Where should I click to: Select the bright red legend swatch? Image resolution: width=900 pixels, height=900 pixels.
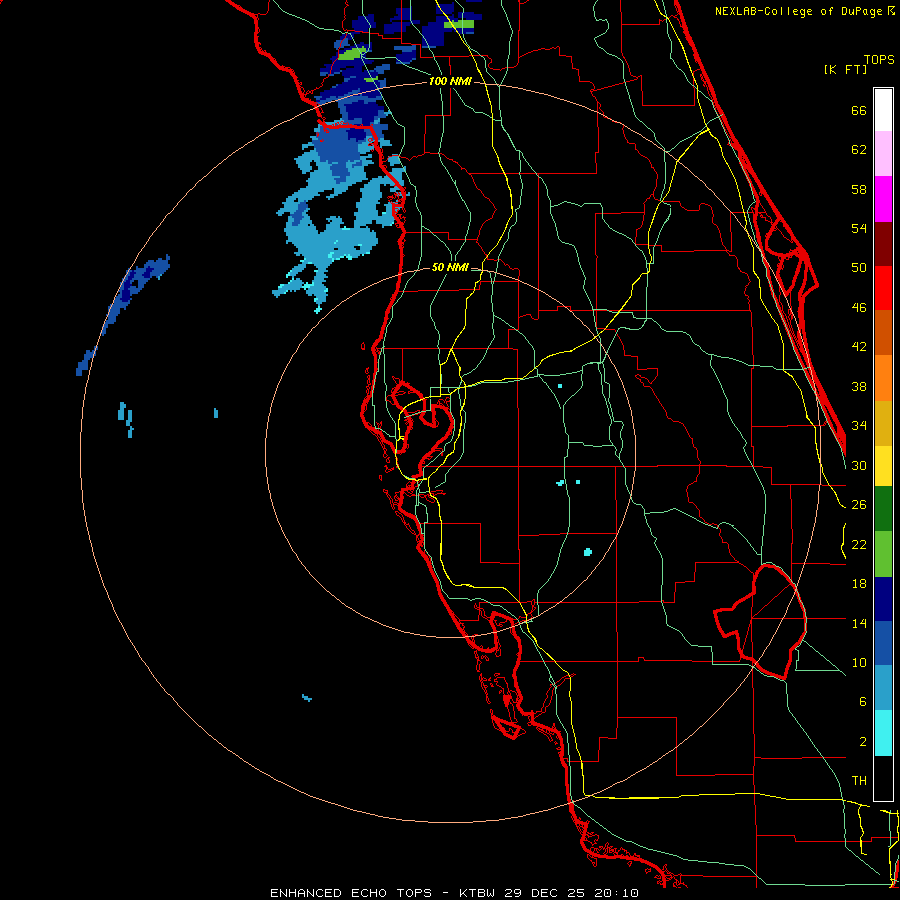883,288
